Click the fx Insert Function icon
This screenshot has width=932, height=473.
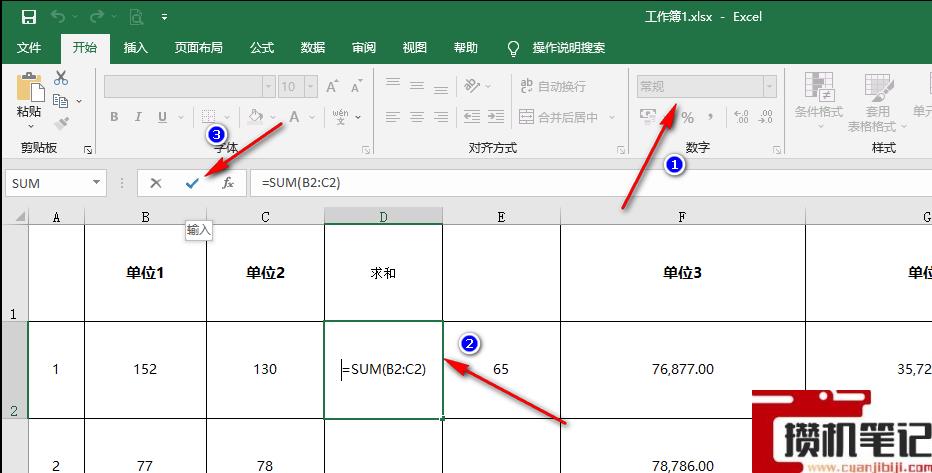click(228, 183)
